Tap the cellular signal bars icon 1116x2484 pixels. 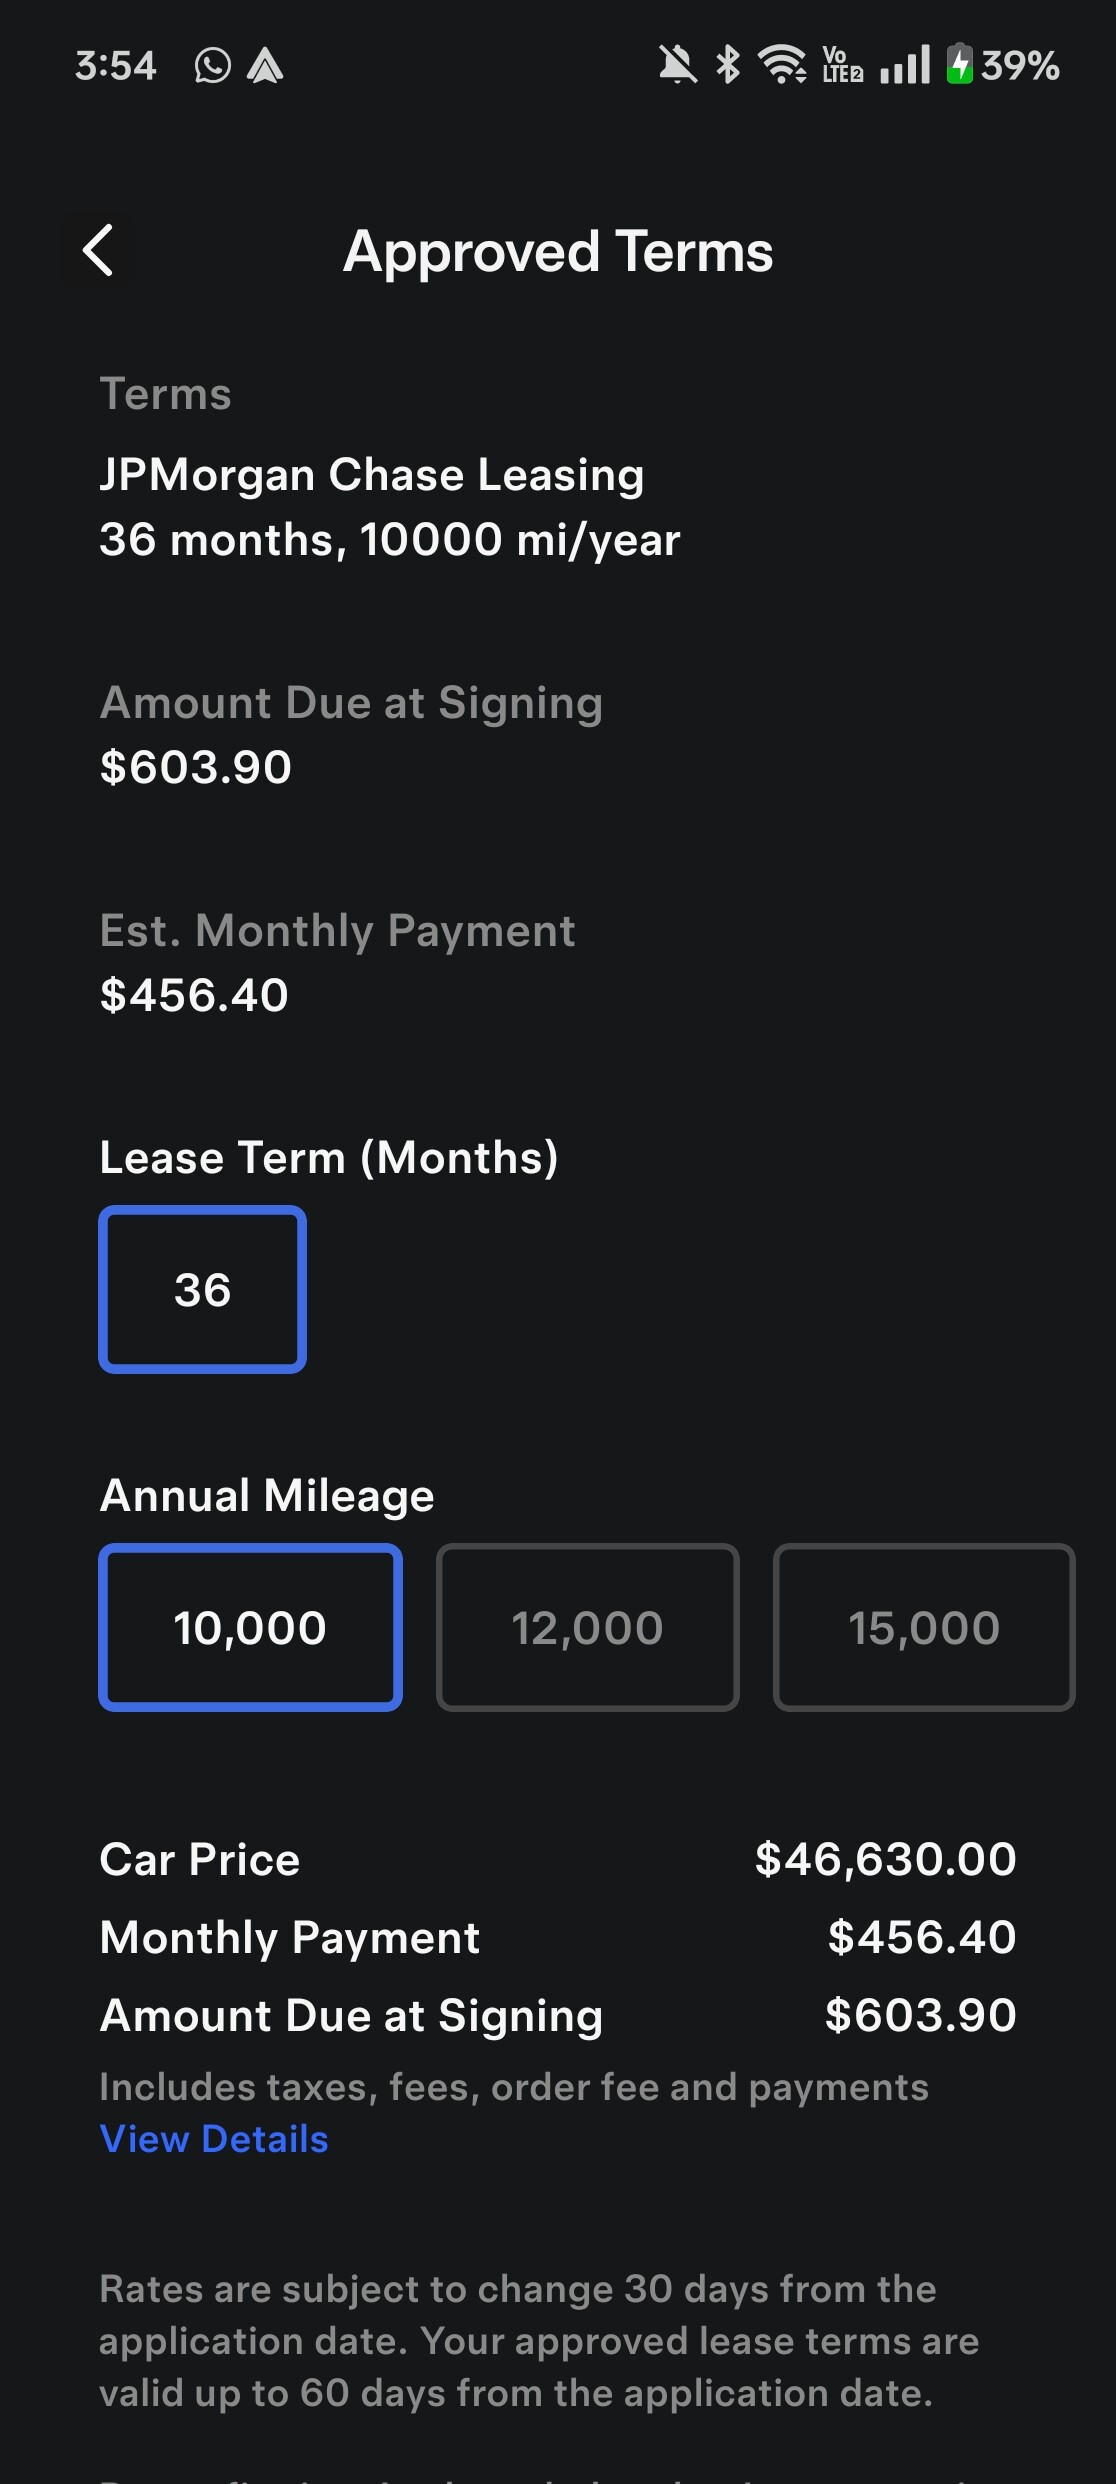(x=906, y=65)
